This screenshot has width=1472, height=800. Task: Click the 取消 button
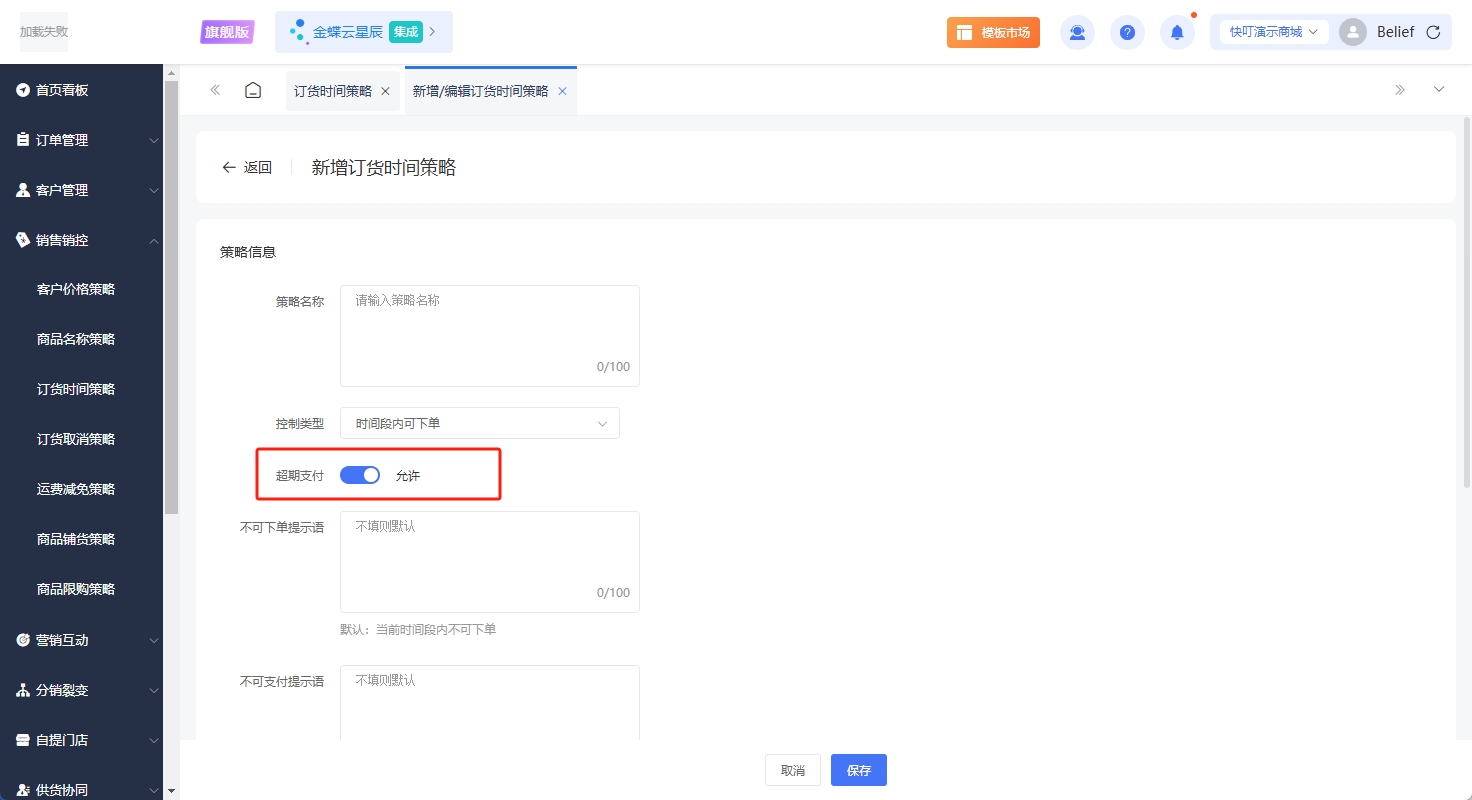pos(793,770)
